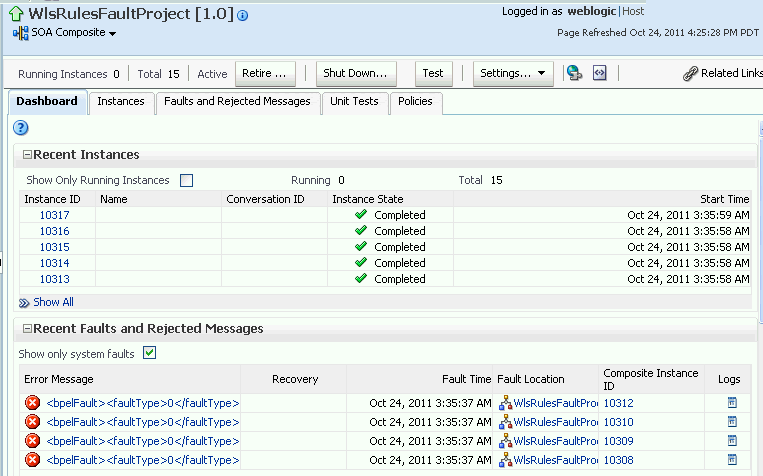Open the Policies tab
Screen dimensions: 763x476
(415, 101)
